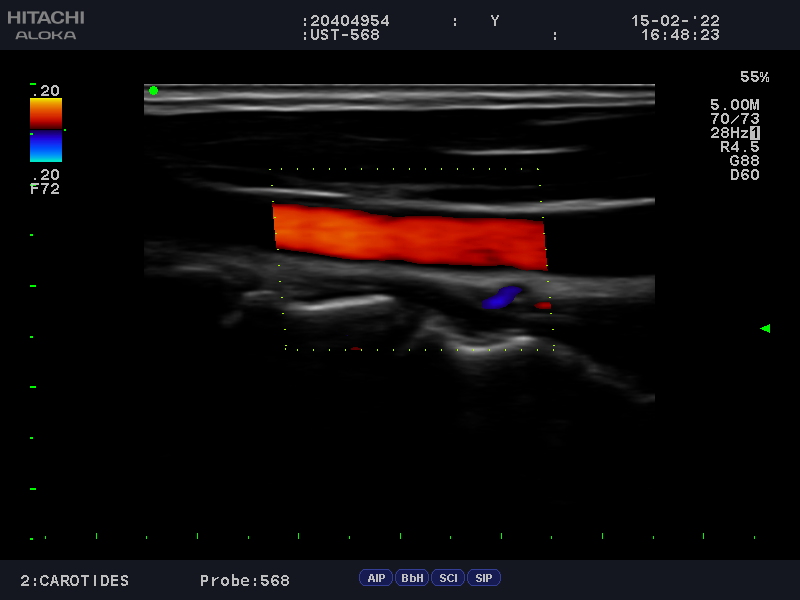This screenshot has height=600, width=800.
Task: Click the D60 dynamic range value
Action: (x=744, y=175)
